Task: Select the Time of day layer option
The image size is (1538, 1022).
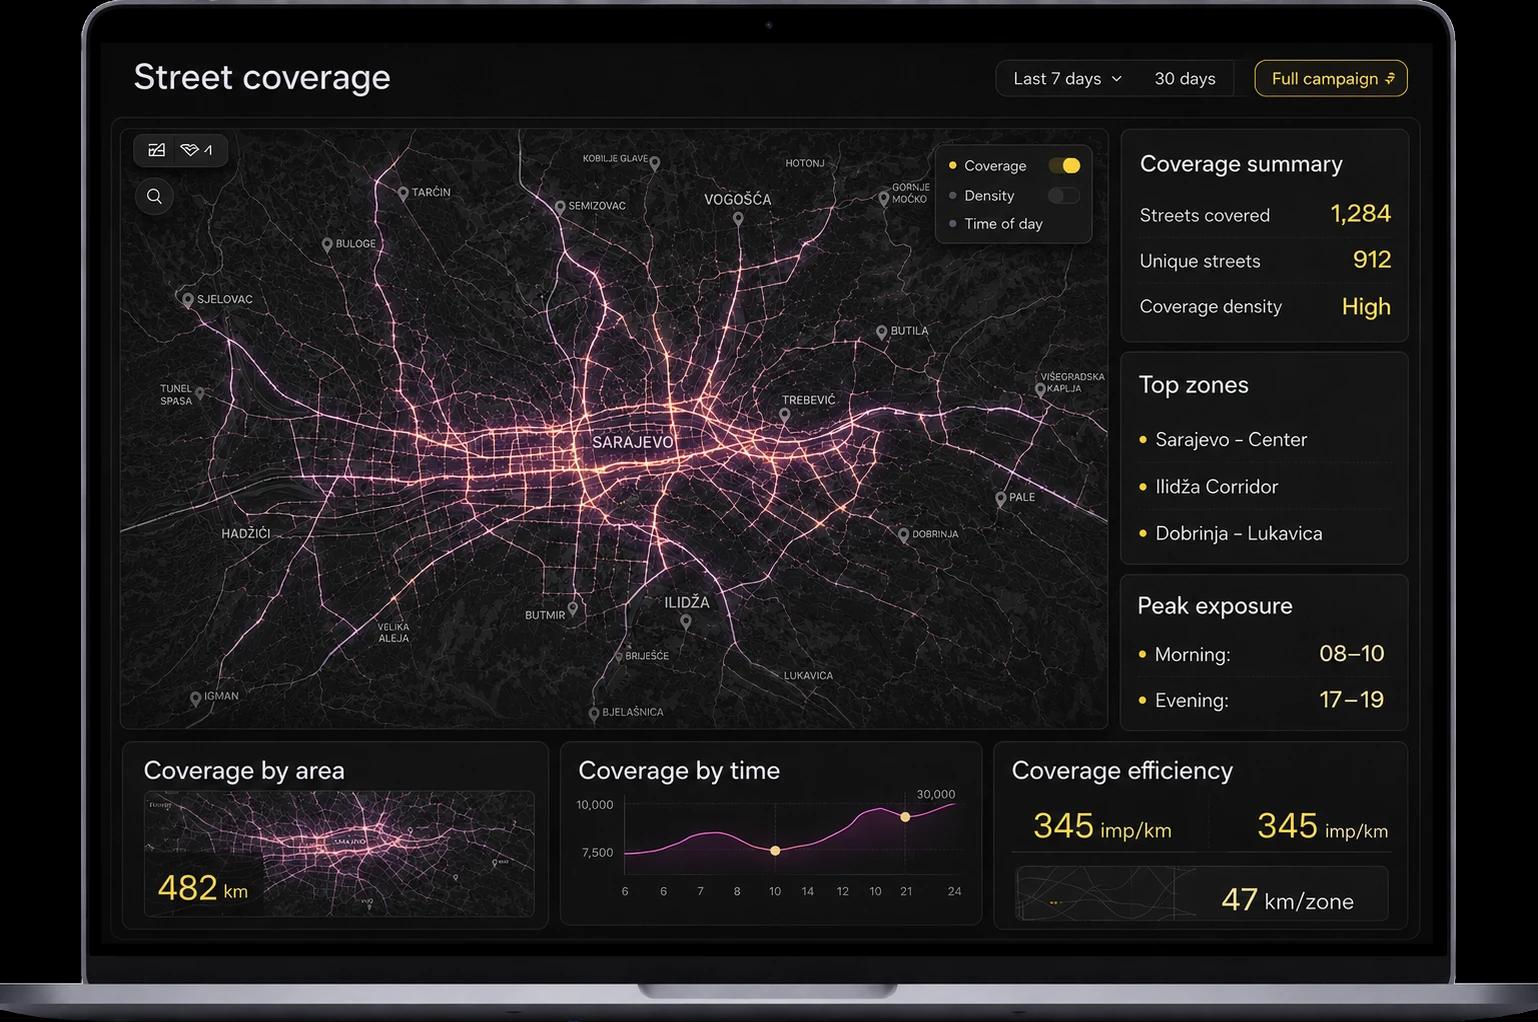Action: click(x=1003, y=224)
